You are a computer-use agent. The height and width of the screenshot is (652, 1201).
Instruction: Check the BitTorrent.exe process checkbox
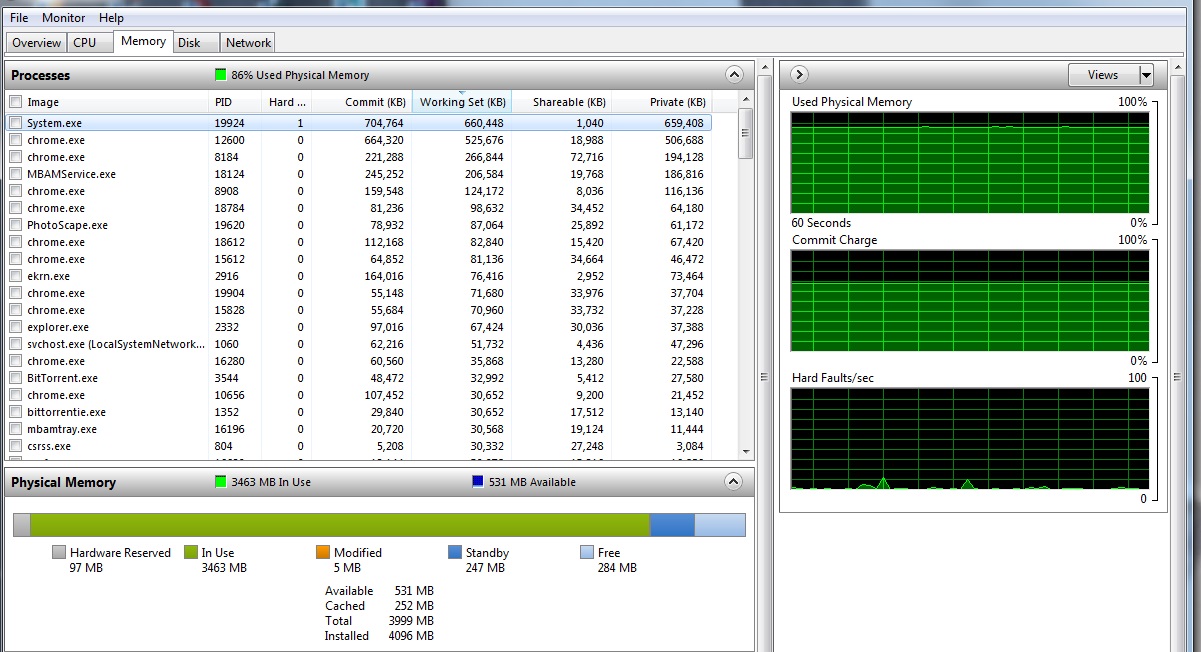coord(15,378)
